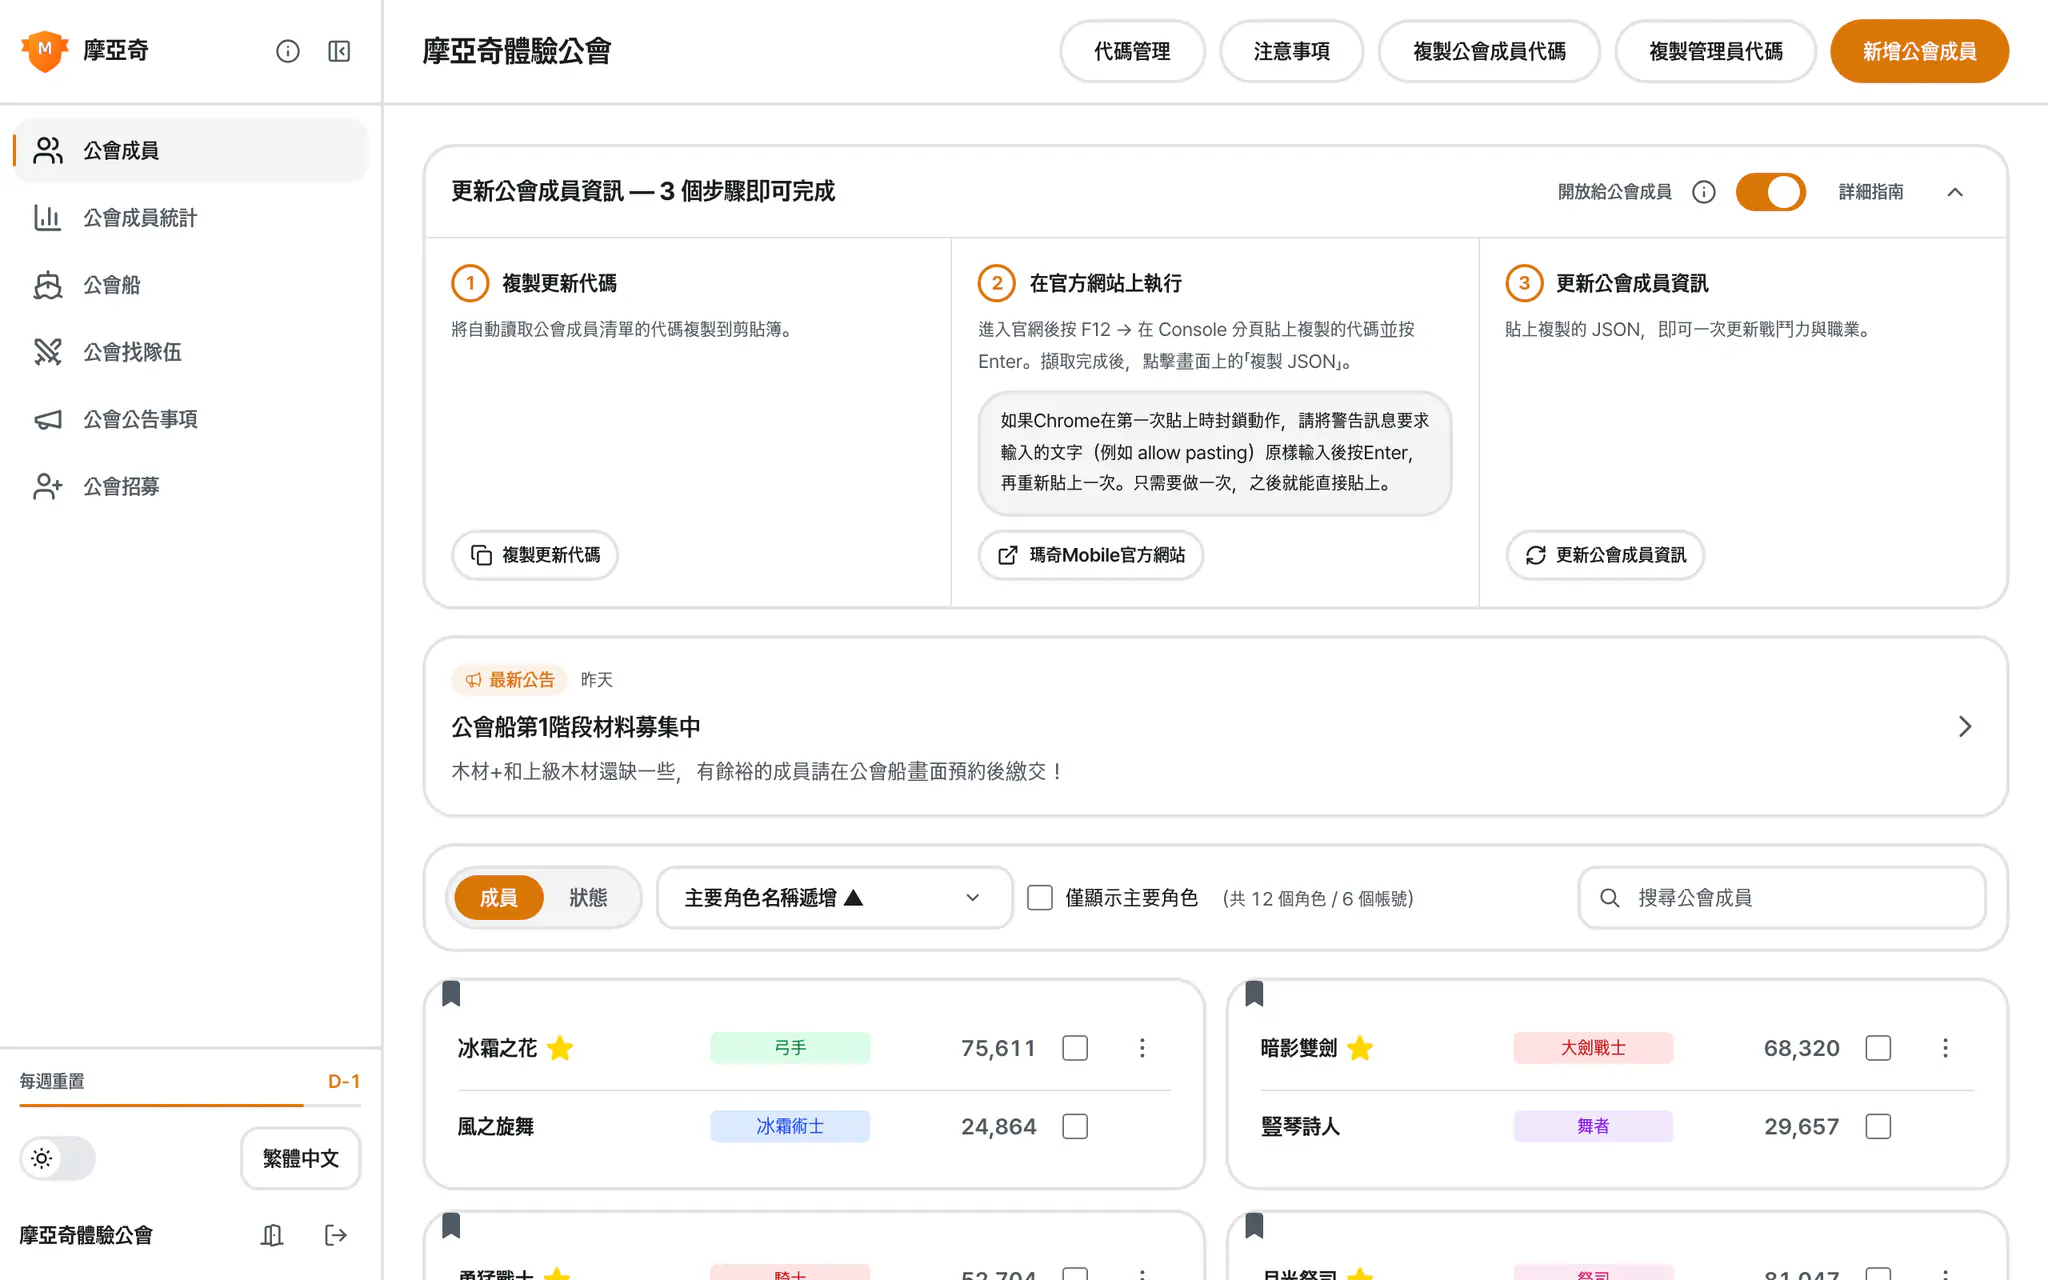
Task: Open the more options menu for 暗影雙劍
Action: (1945, 1048)
